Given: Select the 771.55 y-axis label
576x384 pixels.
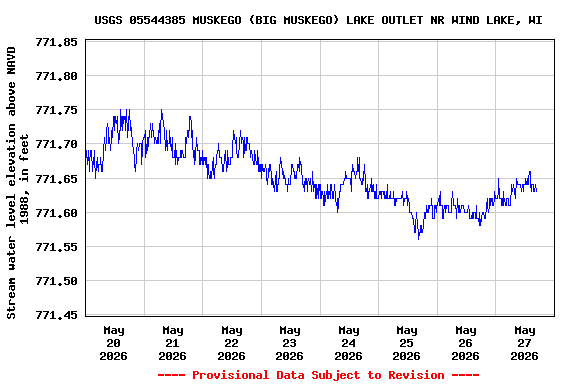Looking at the screenshot, I should tap(57, 247).
